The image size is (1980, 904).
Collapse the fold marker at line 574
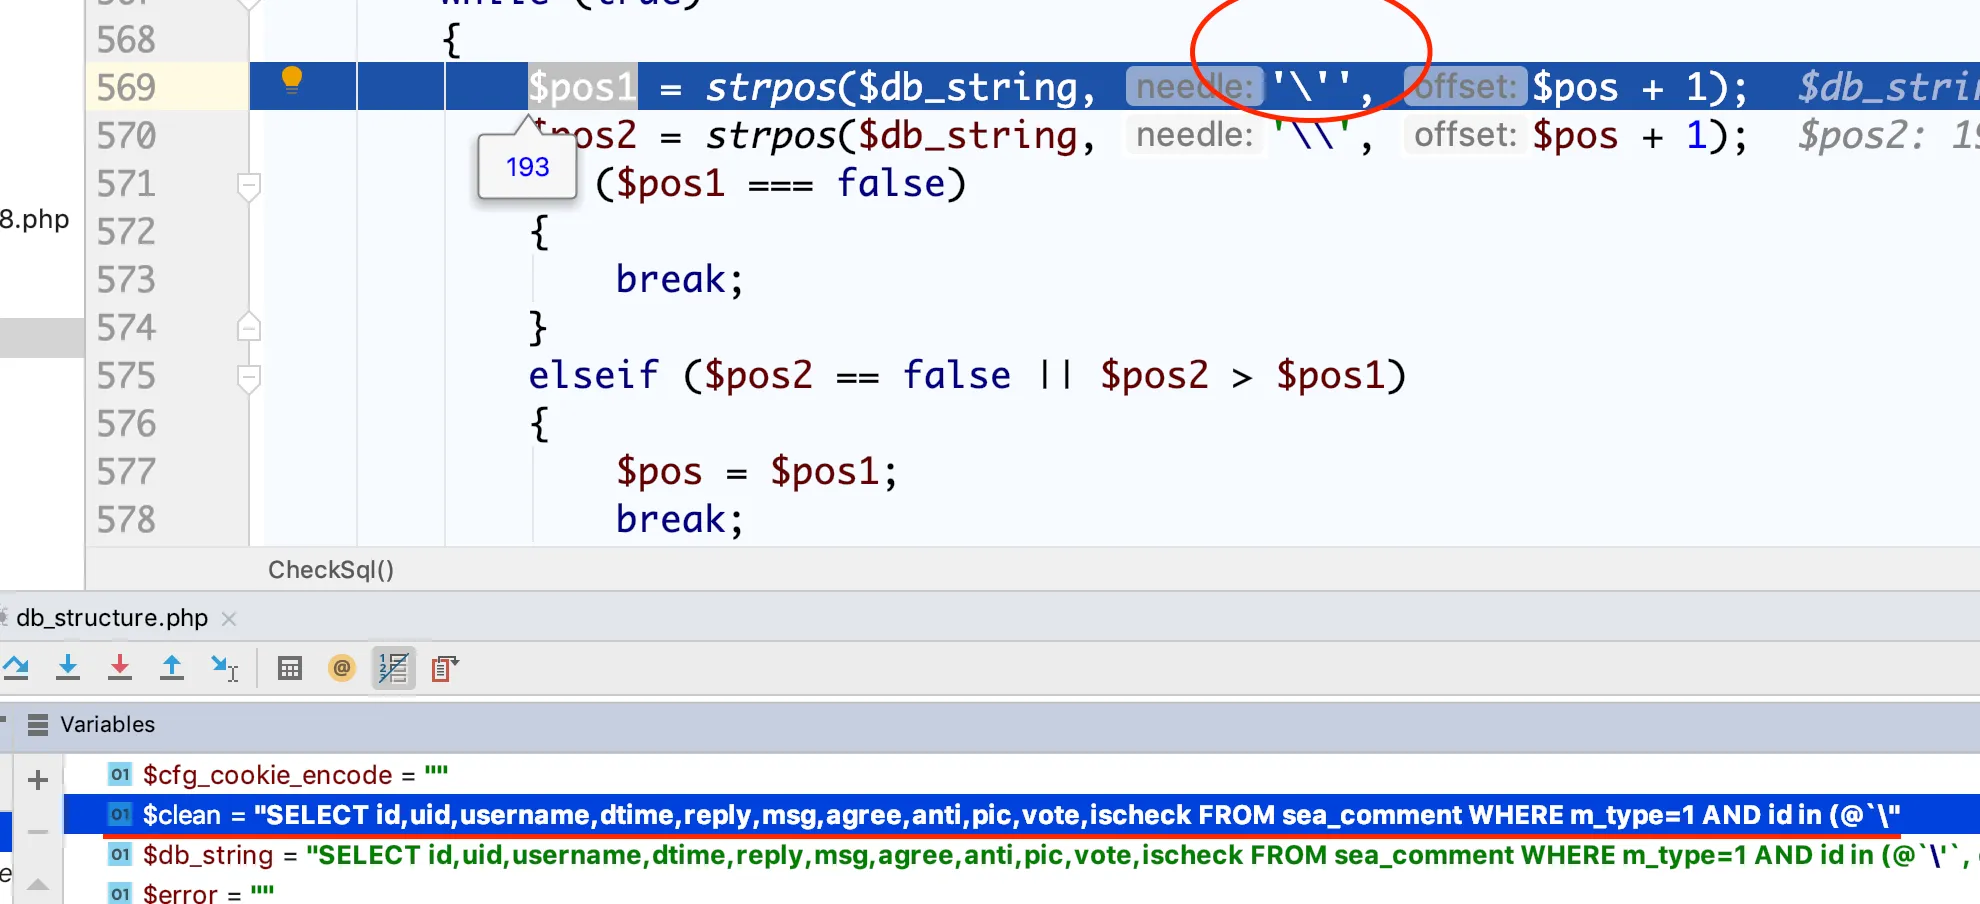249,328
